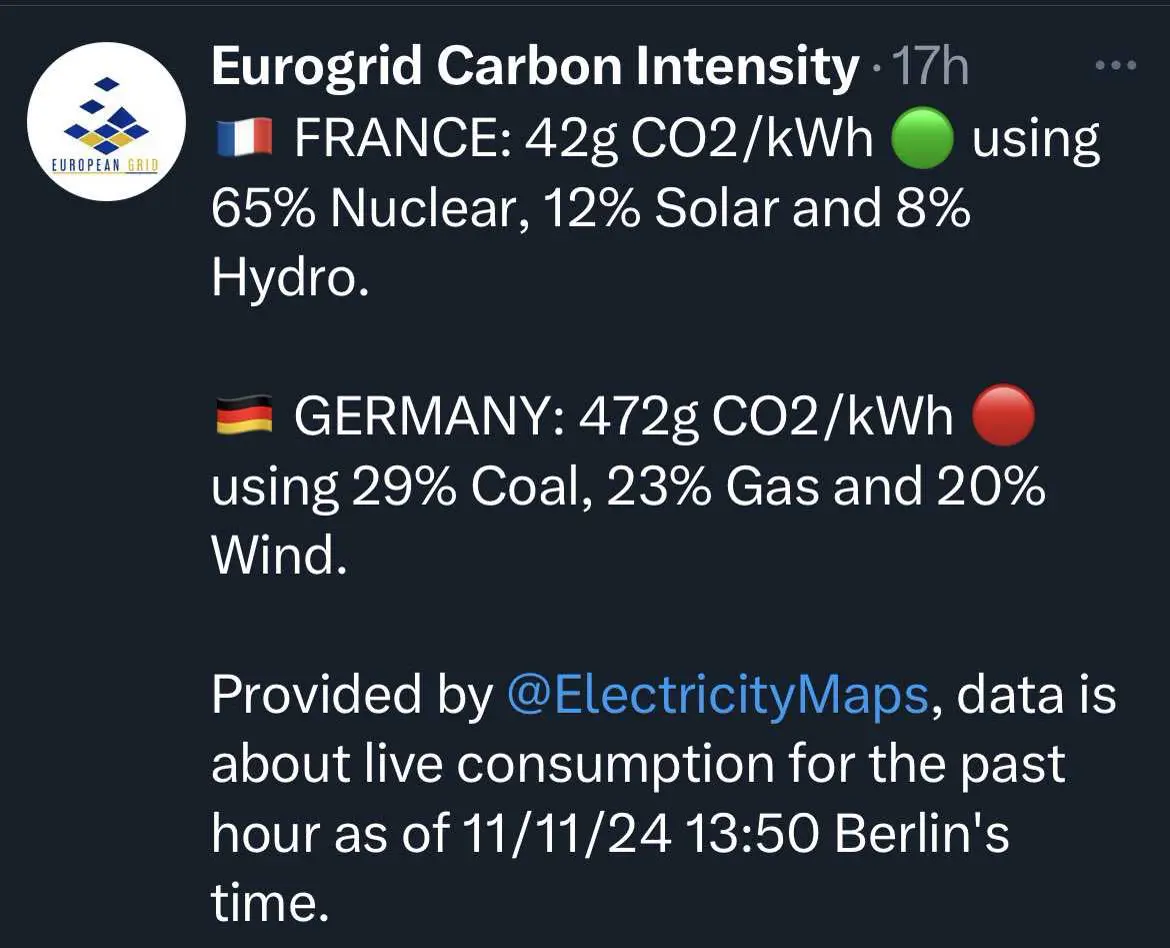Image resolution: width=1170 pixels, height=948 pixels.
Task: Click the "GERMANY: 472g CO2/kWh" text
Action: coord(623,416)
